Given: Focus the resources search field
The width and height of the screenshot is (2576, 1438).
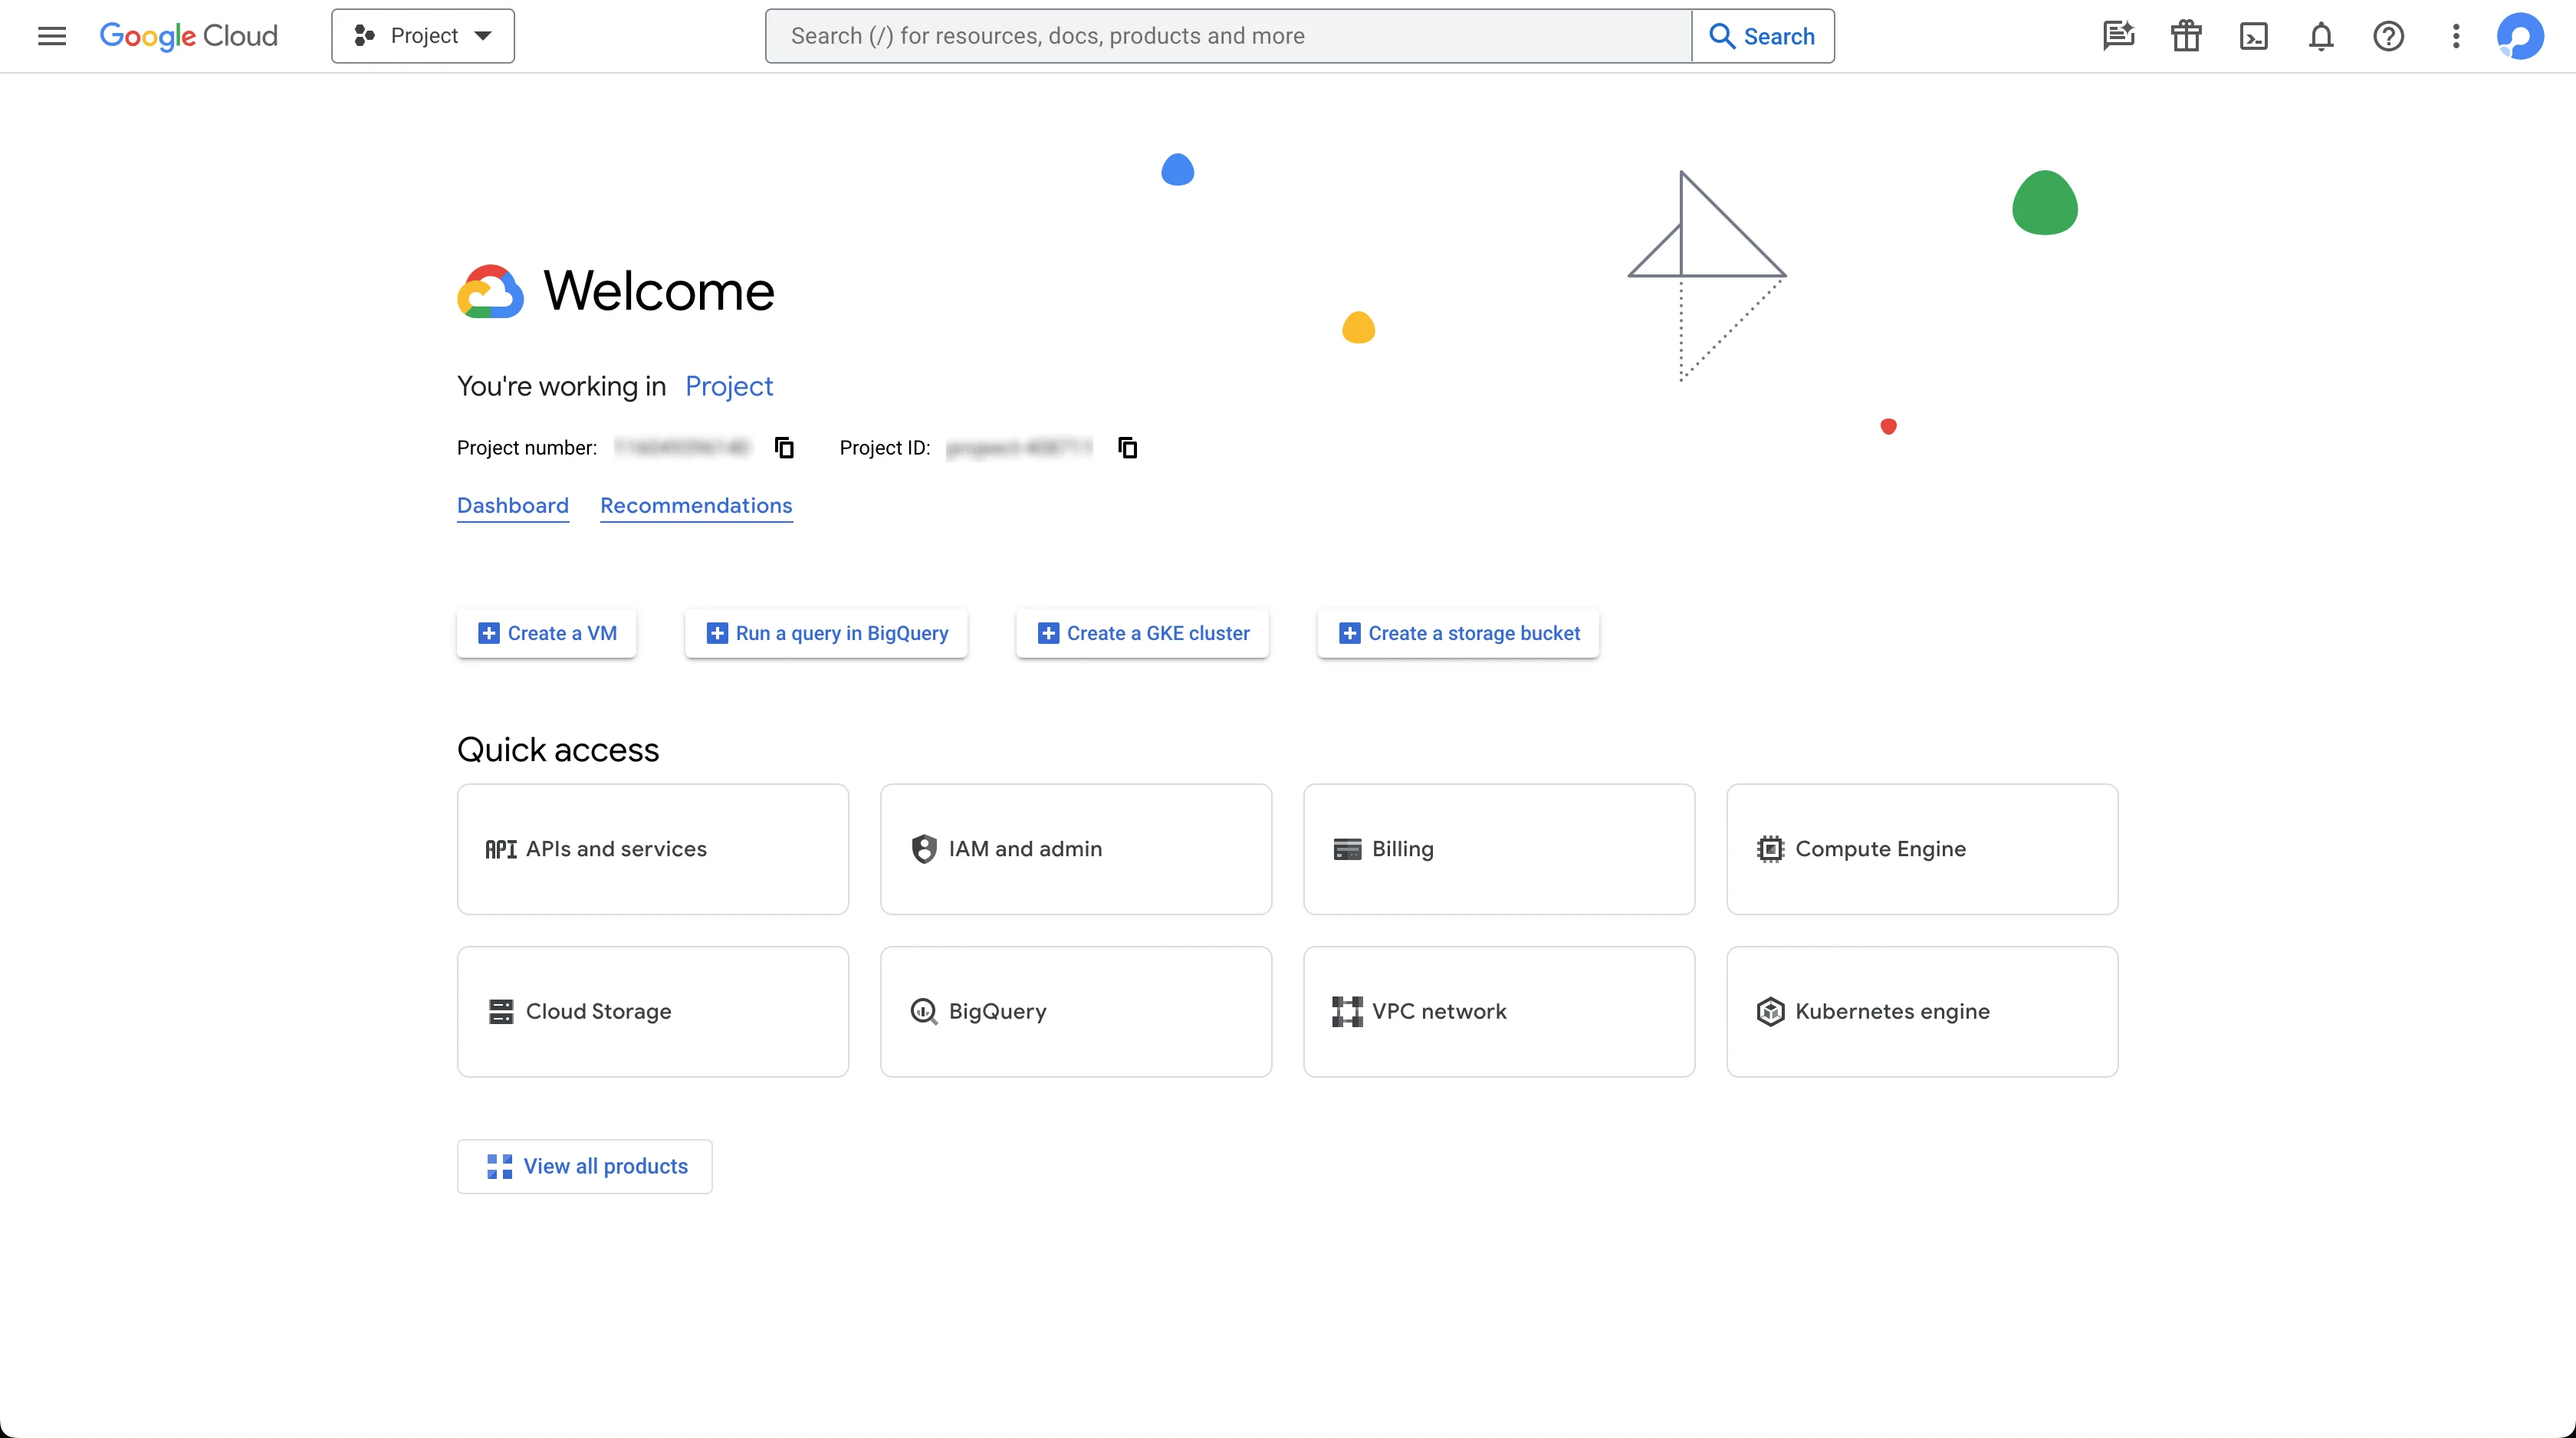Looking at the screenshot, I should (x=1228, y=36).
